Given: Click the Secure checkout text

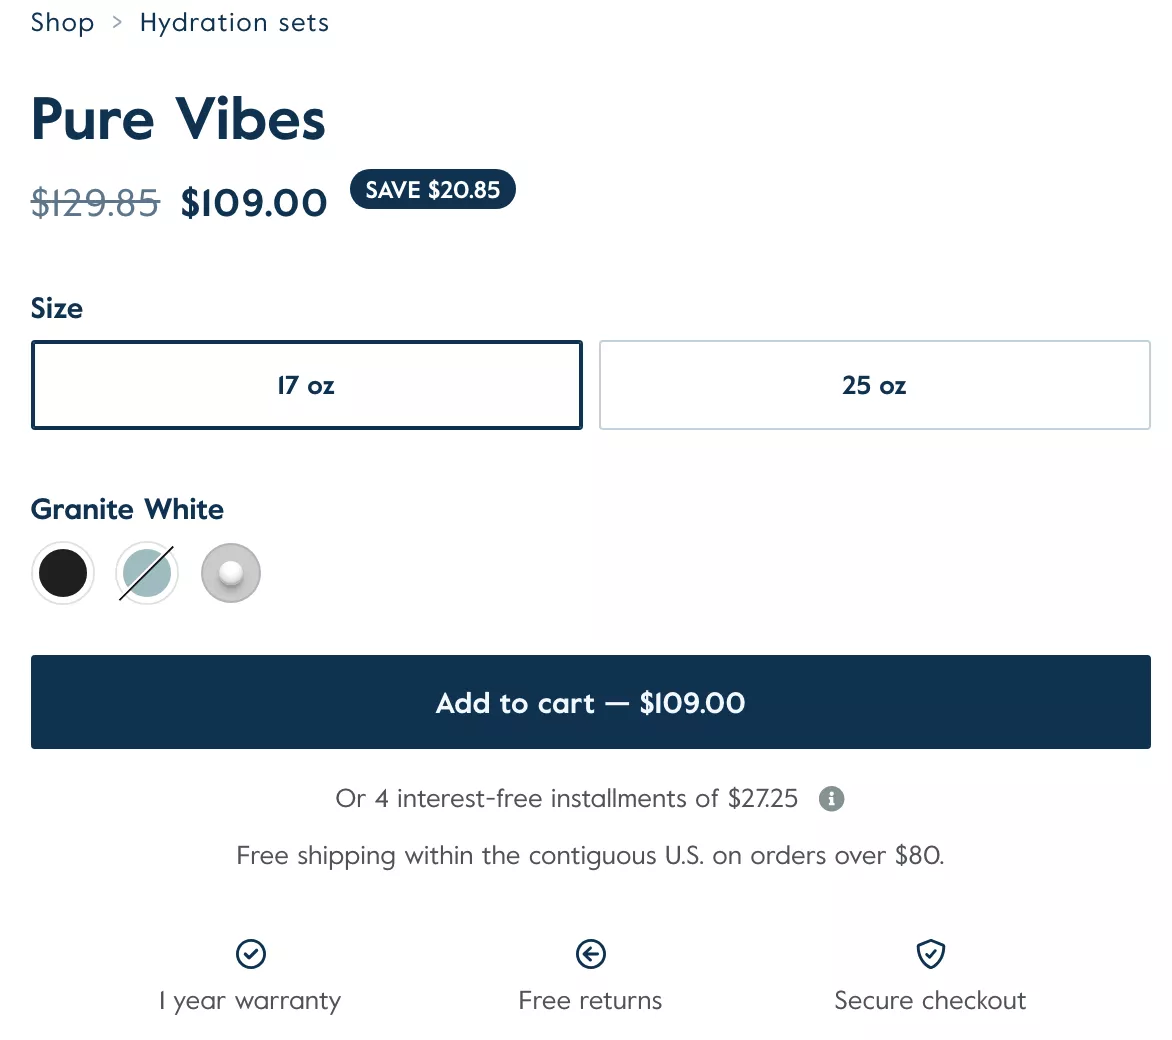Looking at the screenshot, I should pyautogui.click(x=930, y=1001).
